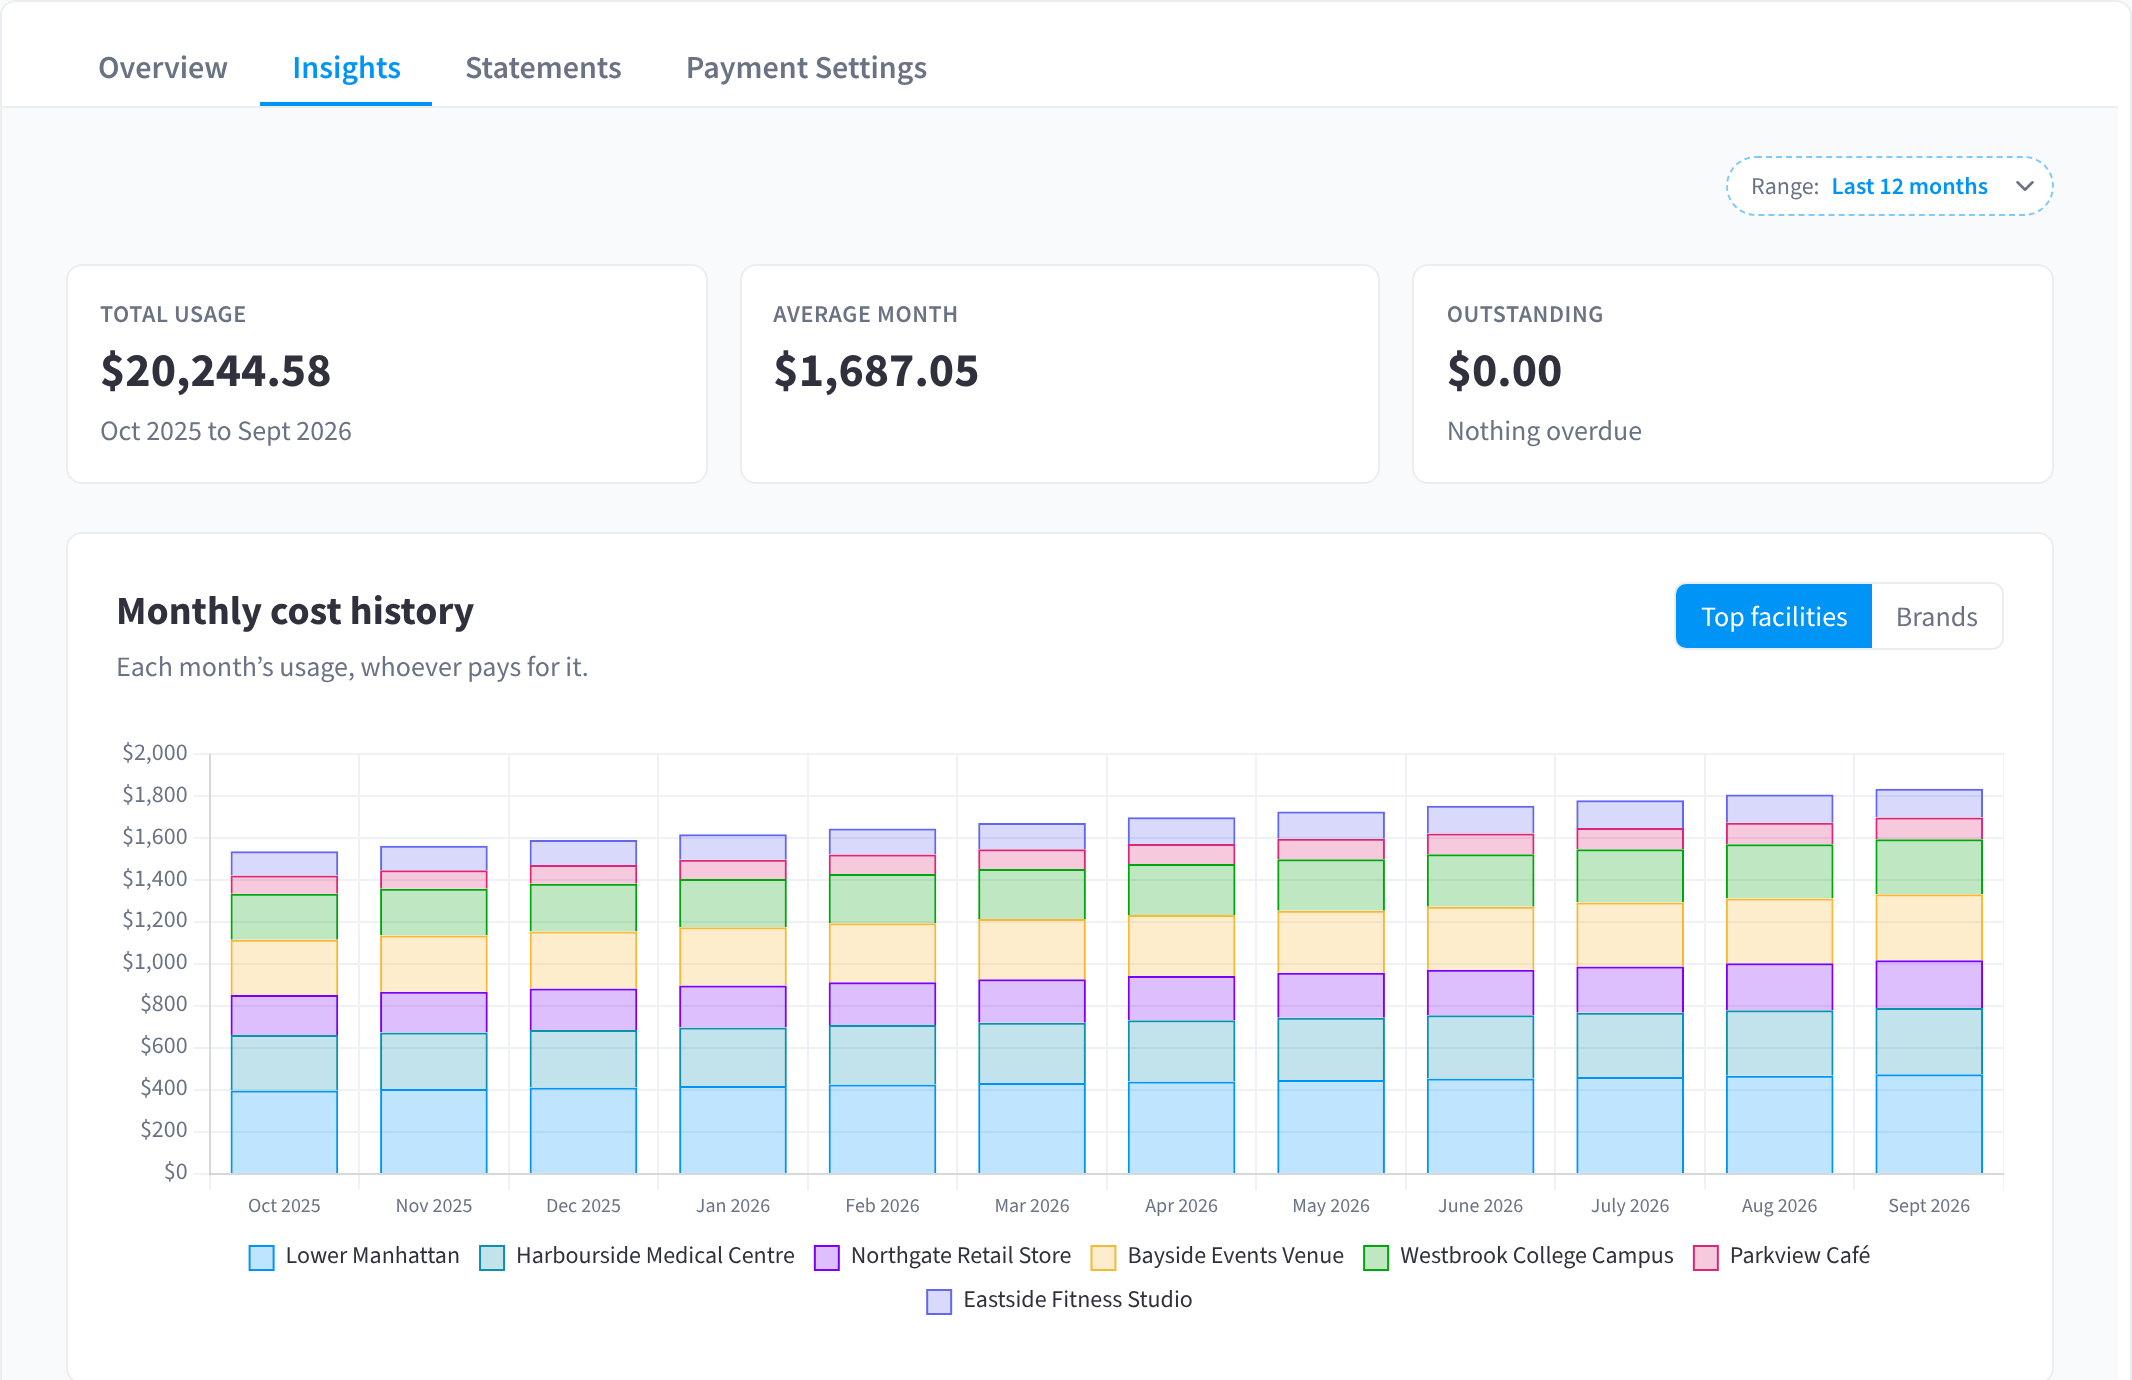Screen dimensions: 2132x1380
Task: Toggle Westbrook College Campus legend swatch
Action: pyautogui.click(x=1376, y=1257)
